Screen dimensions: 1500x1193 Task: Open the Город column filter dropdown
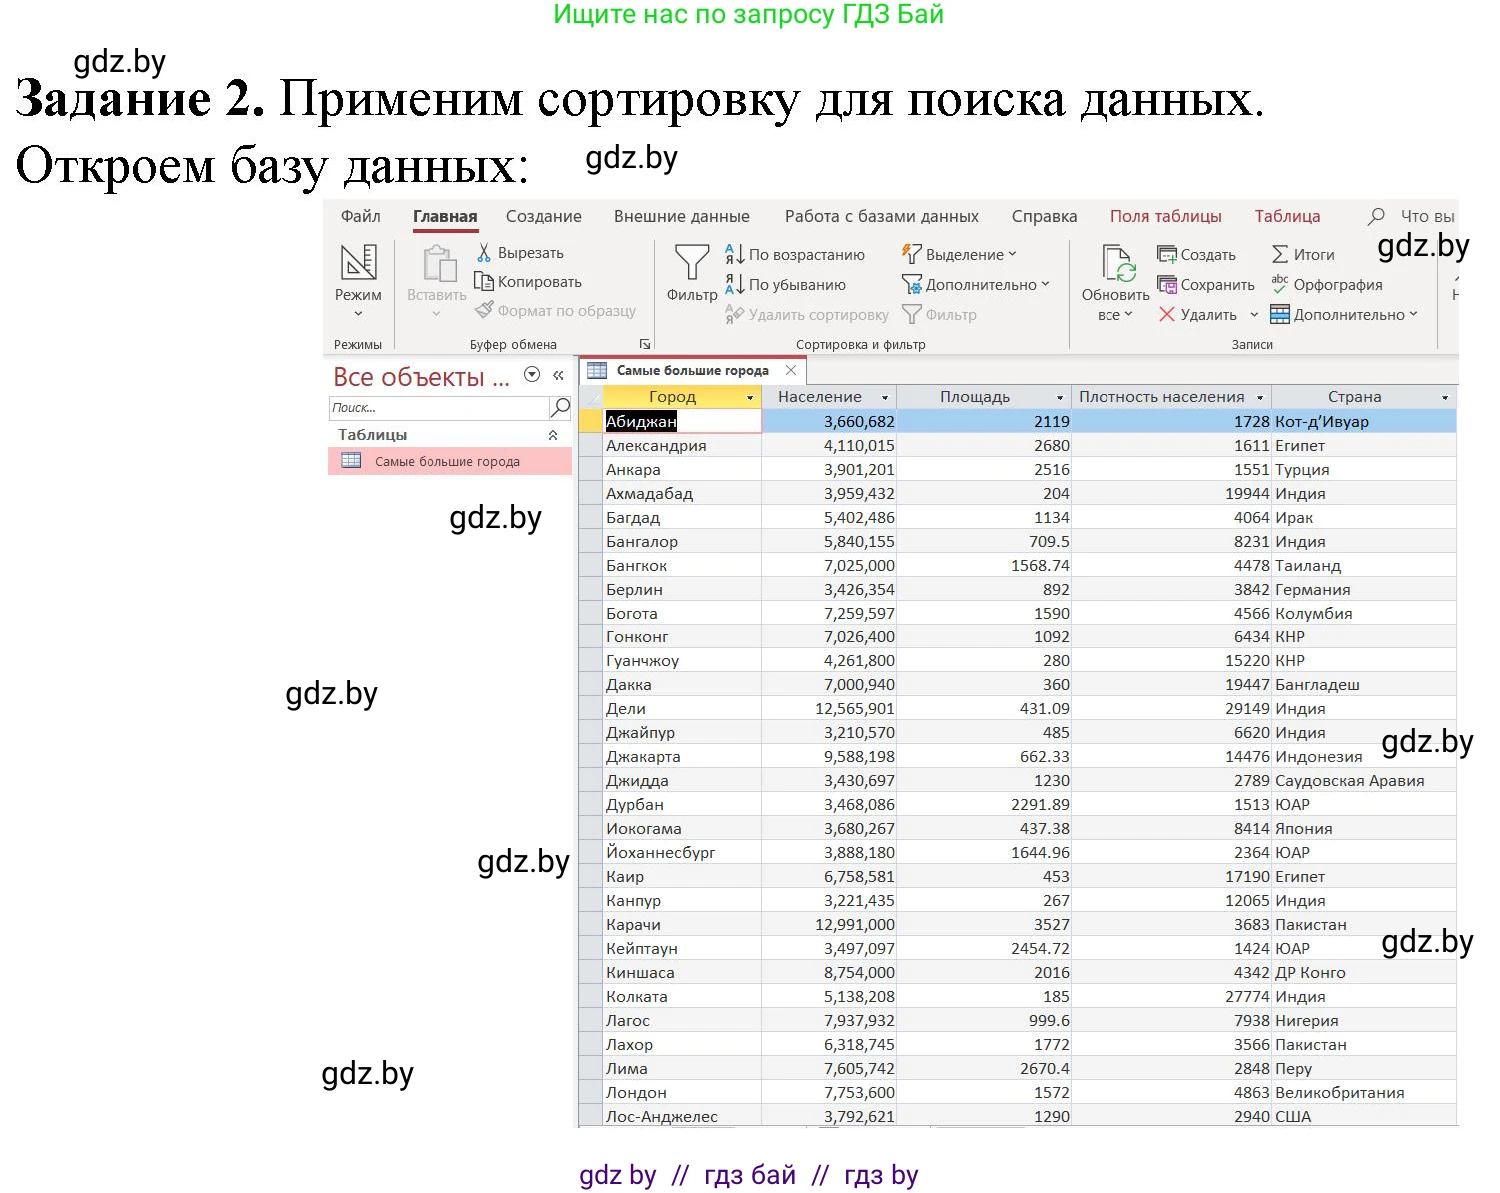click(x=750, y=396)
